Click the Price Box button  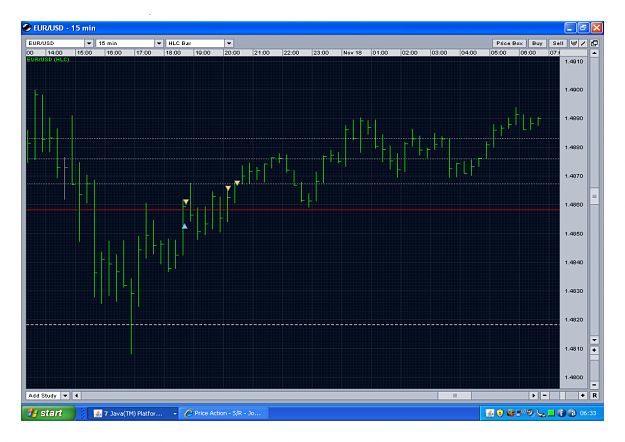pyautogui.click(x=509, y=43)
